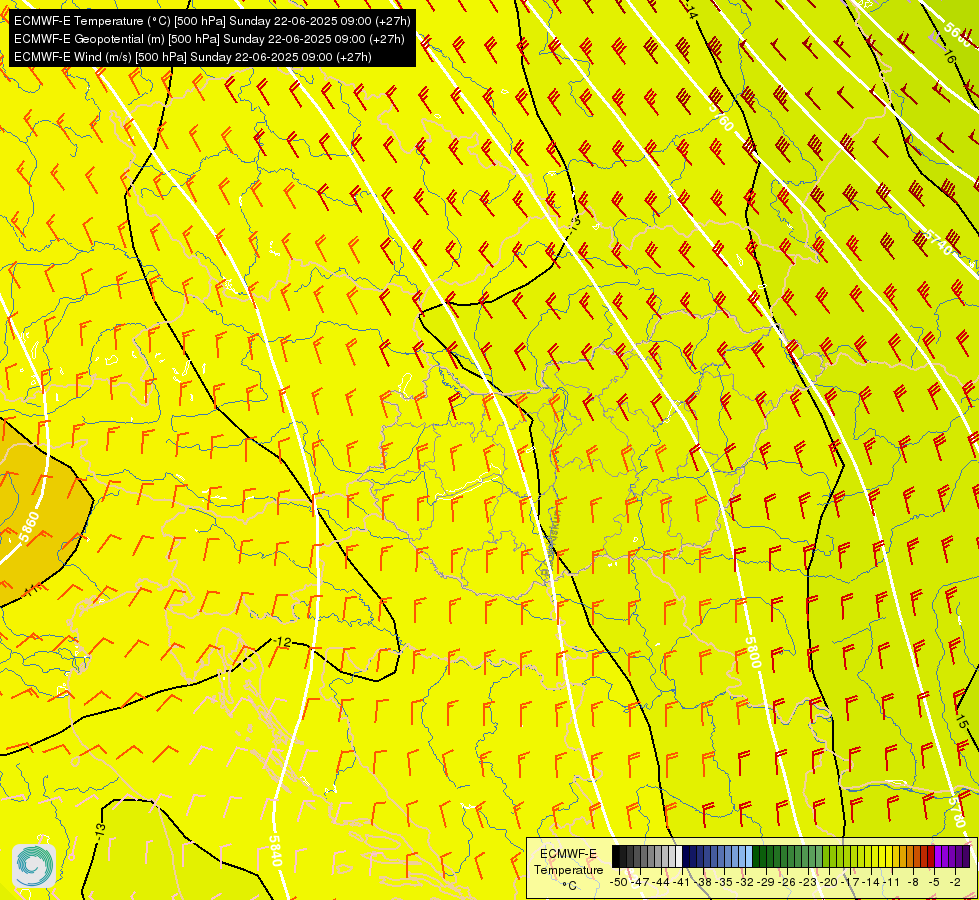Click the -11 value in the legend

coord(892,882)
